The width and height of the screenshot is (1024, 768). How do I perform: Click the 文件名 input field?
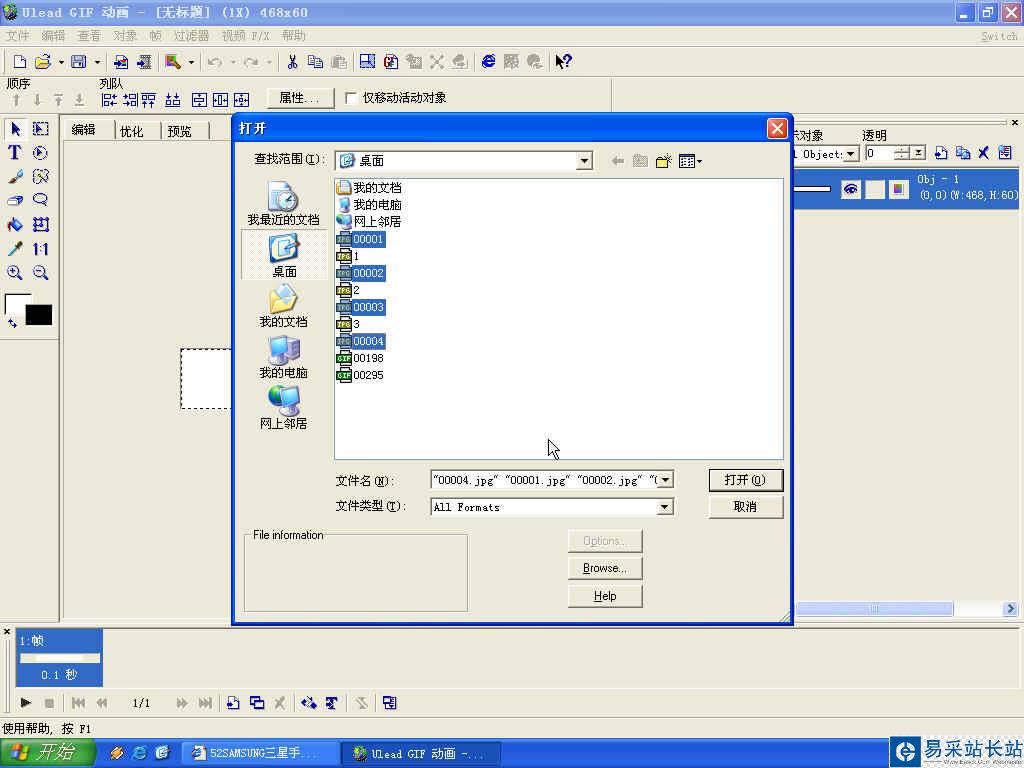coord(545,480)
